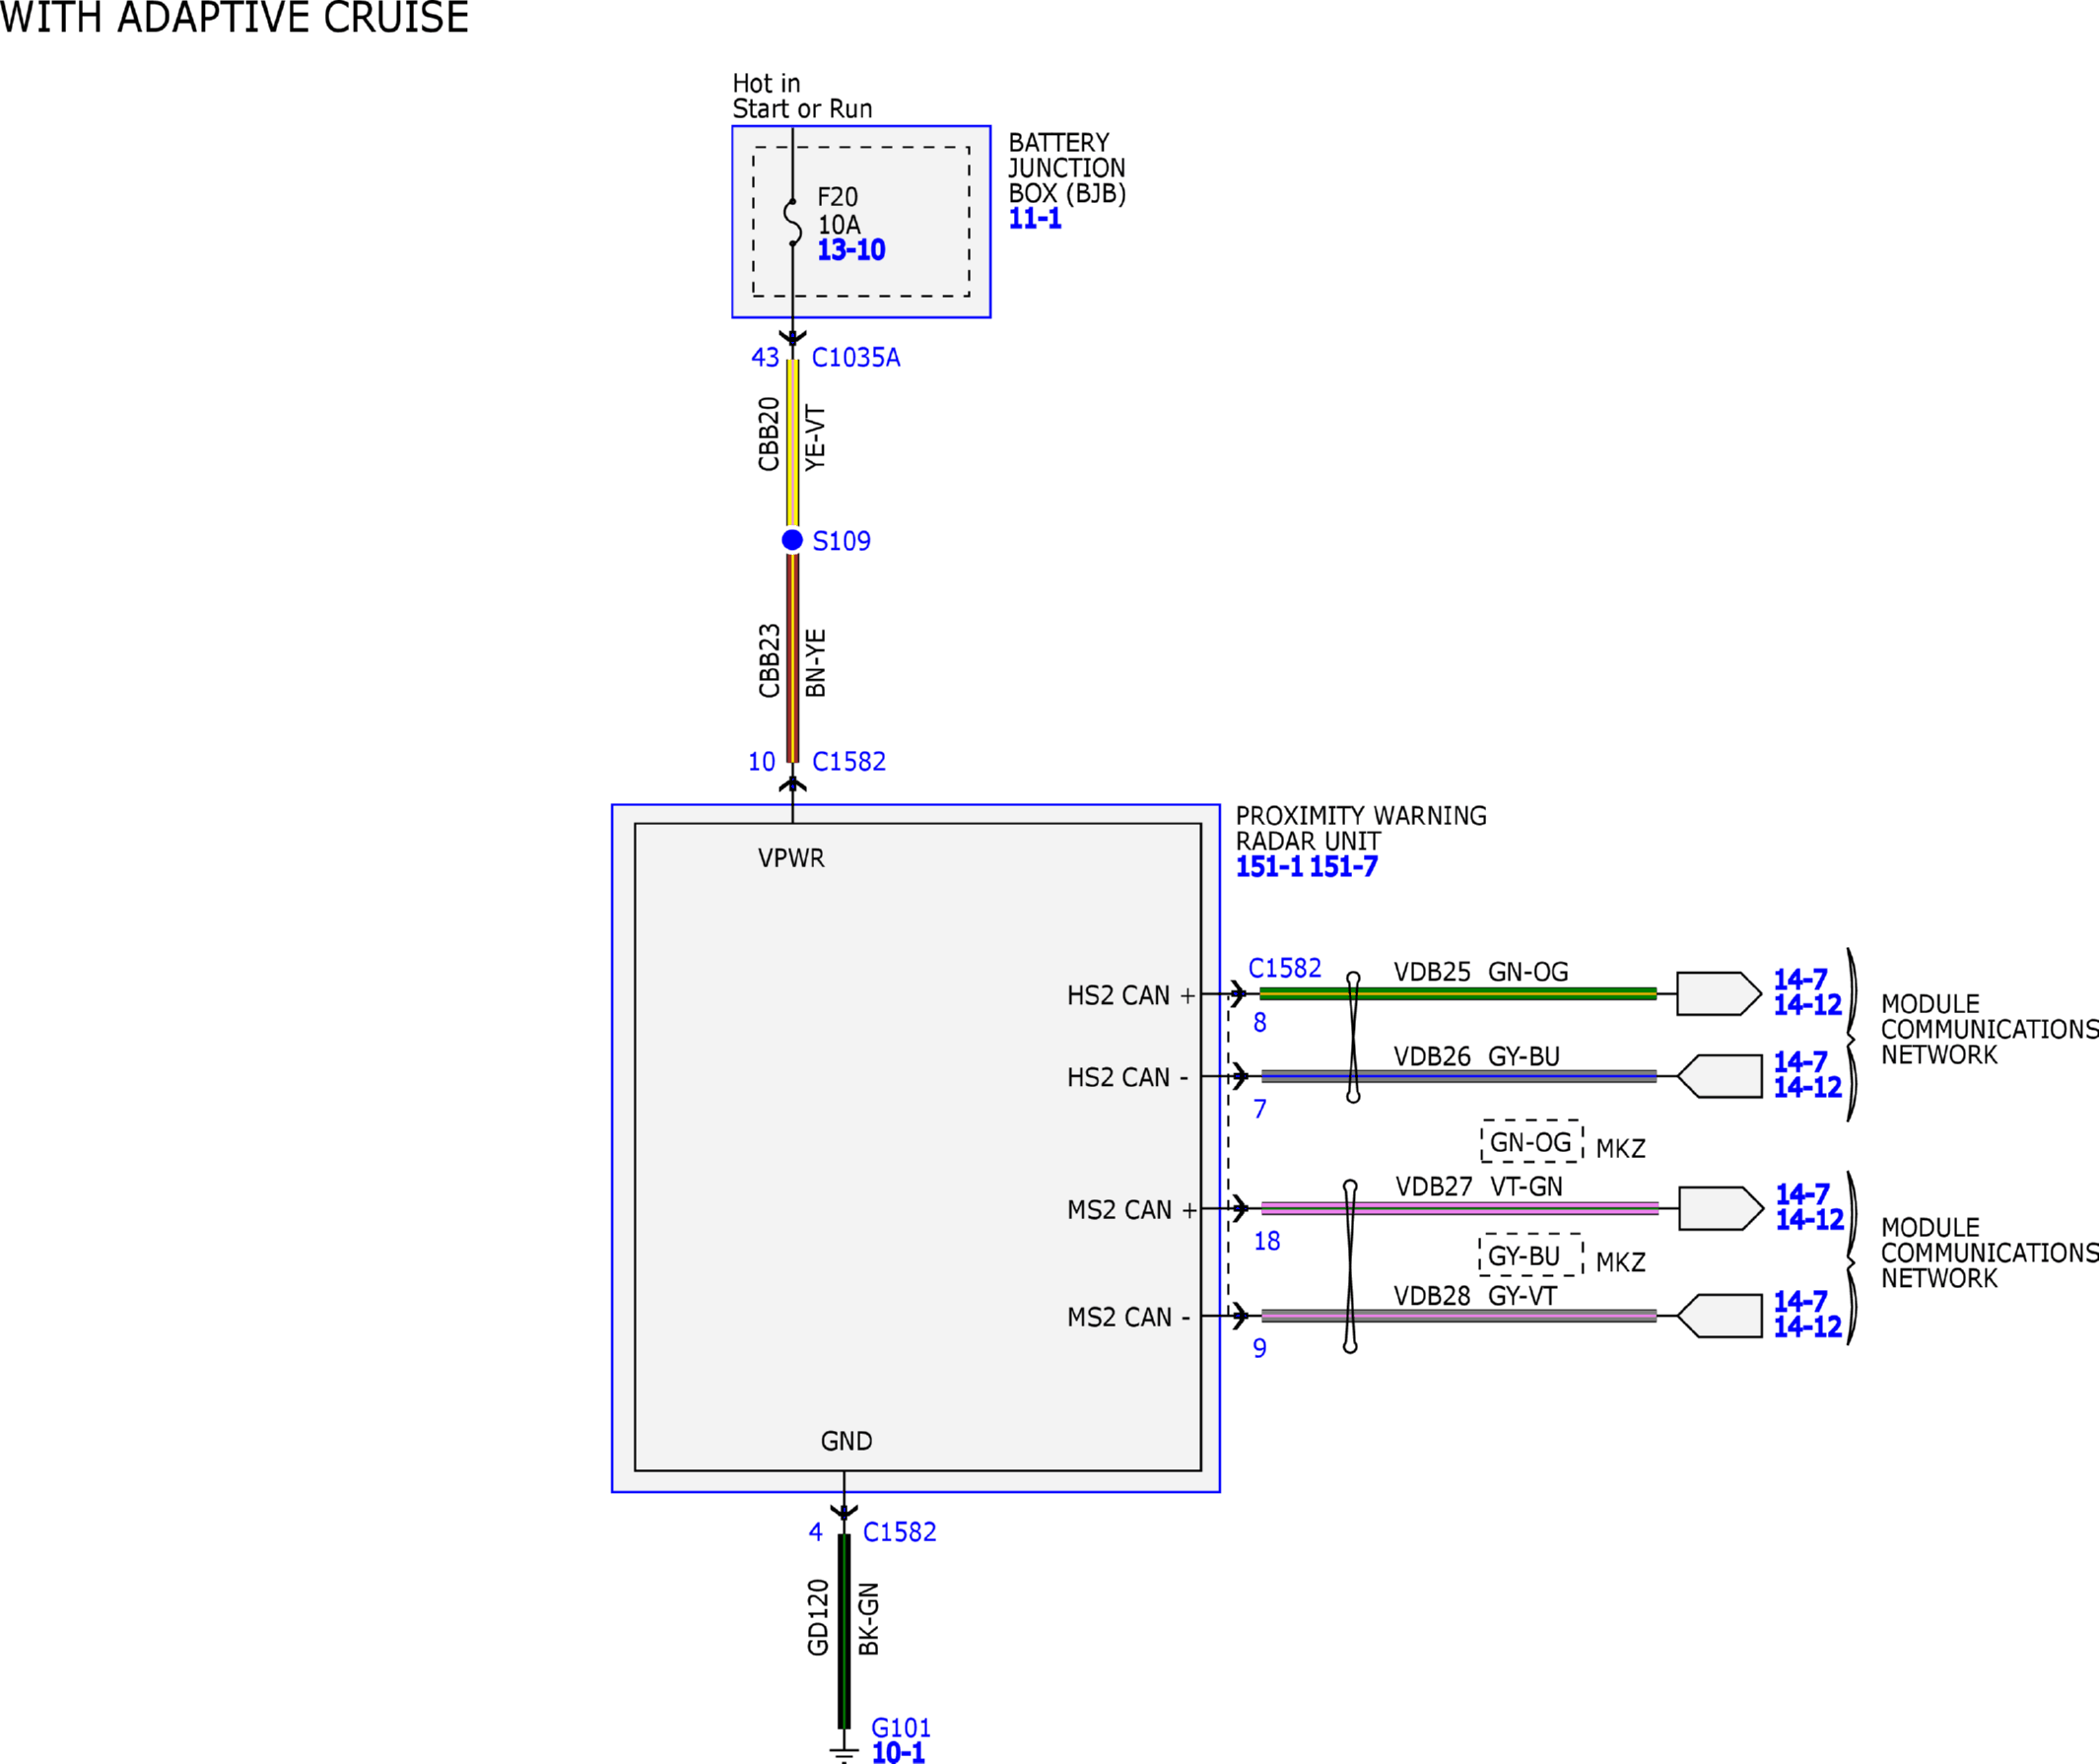Open the 151-7 radar unit page reference
Screen dimensions: 2099x1764
point(1343,867)
